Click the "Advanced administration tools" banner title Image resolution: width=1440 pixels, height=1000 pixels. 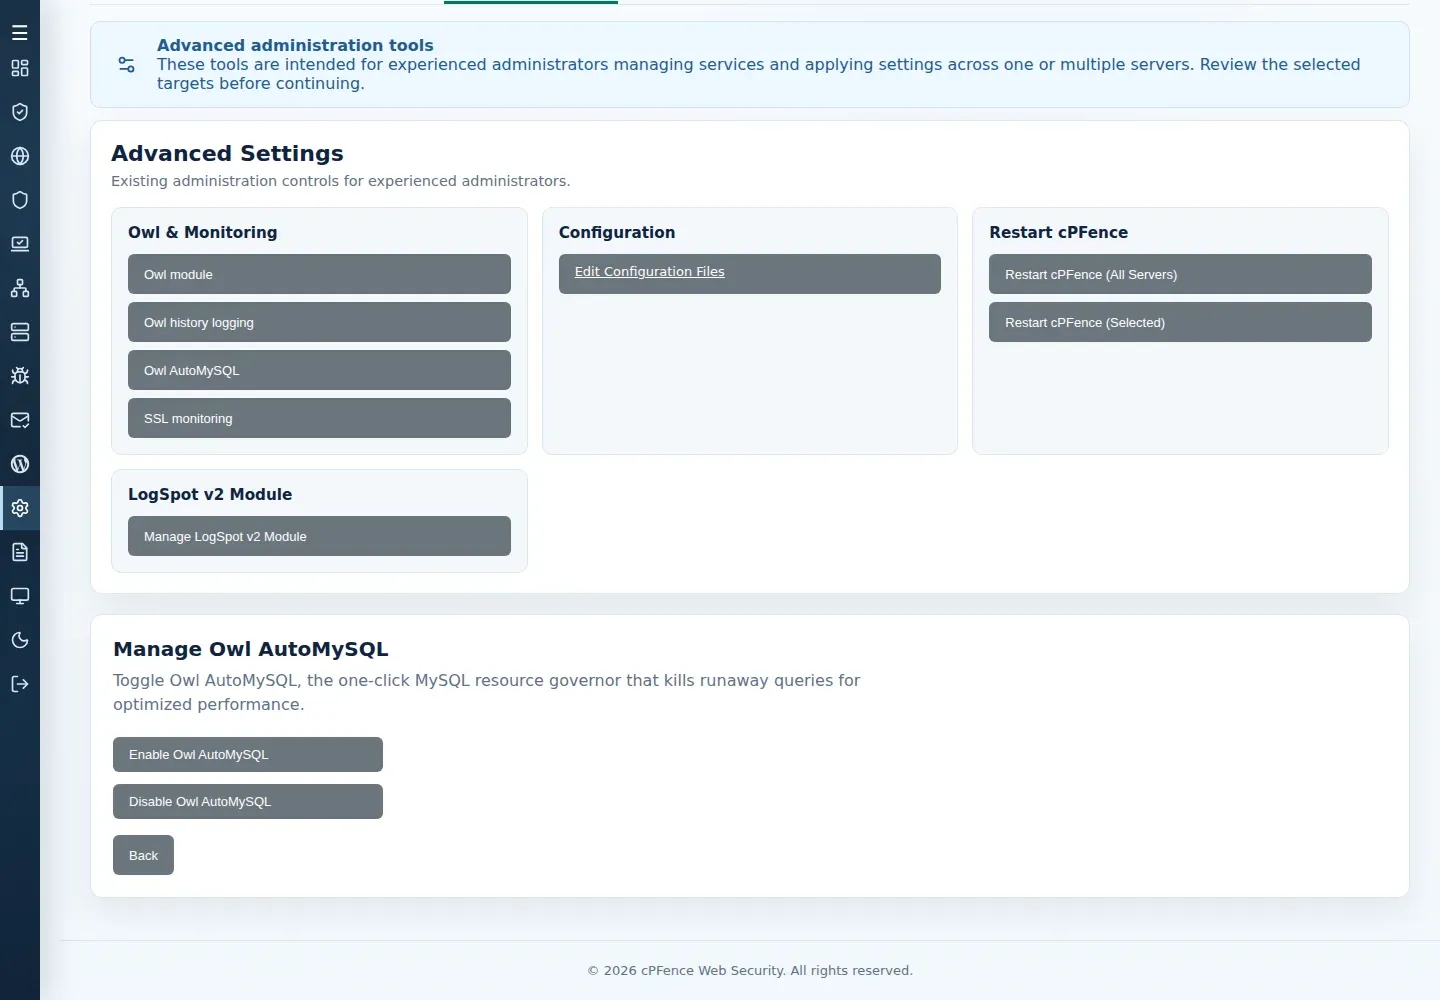[x=295, y=45]
